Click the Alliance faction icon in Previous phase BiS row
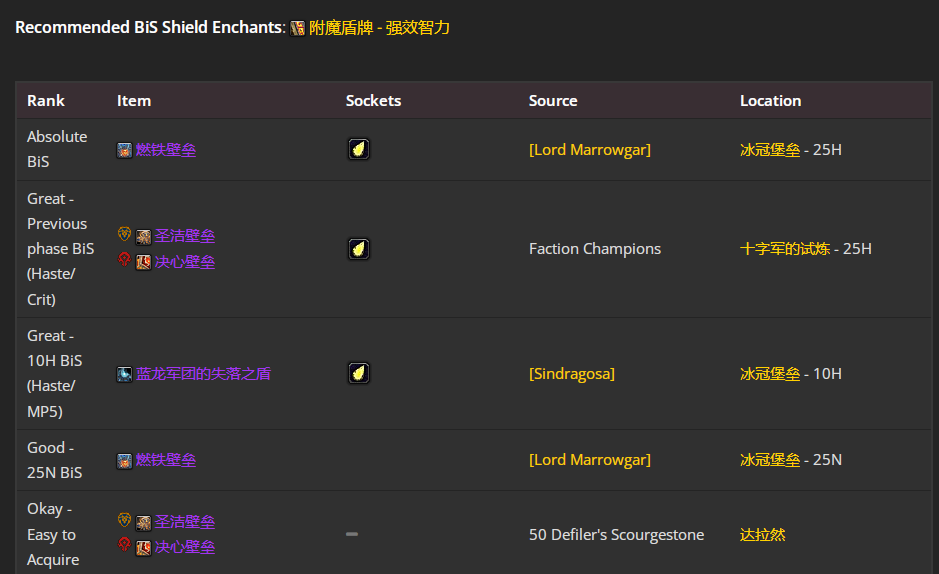The width and height of the screenshot is (939, 574). (124, 235)
